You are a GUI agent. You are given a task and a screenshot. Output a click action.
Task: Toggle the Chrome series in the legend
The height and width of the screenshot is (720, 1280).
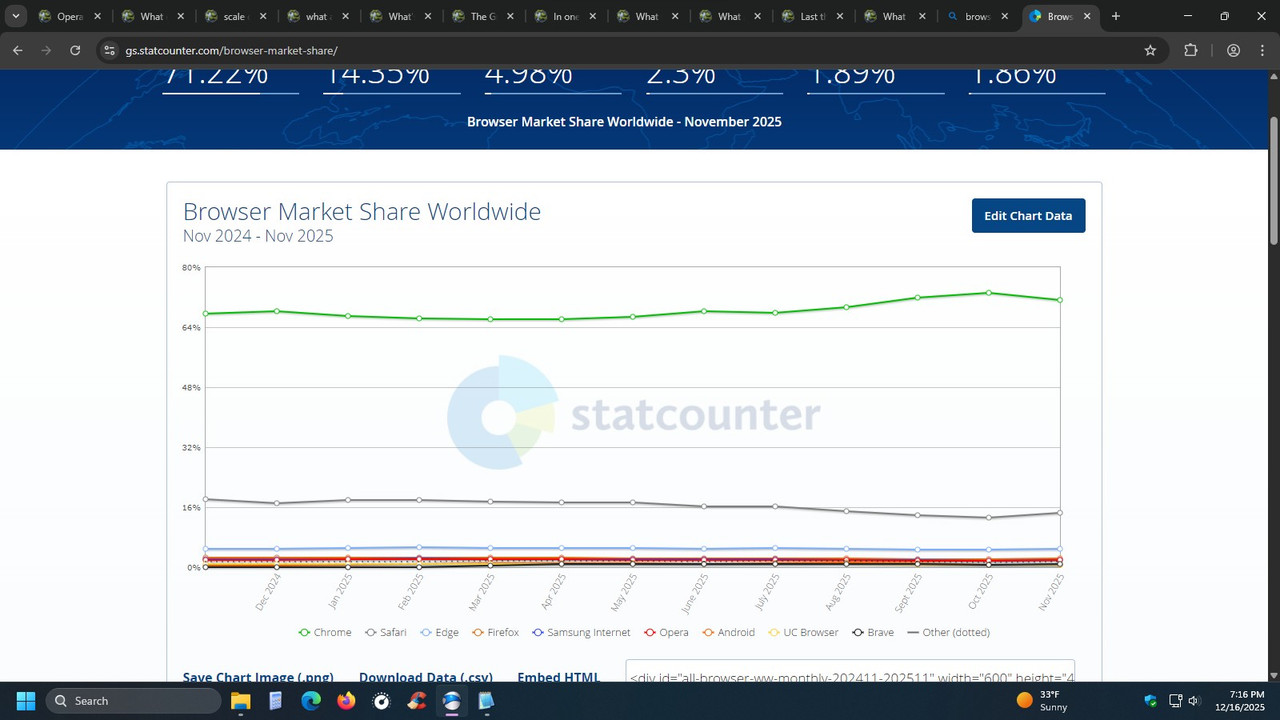click(x=326, y=632)
